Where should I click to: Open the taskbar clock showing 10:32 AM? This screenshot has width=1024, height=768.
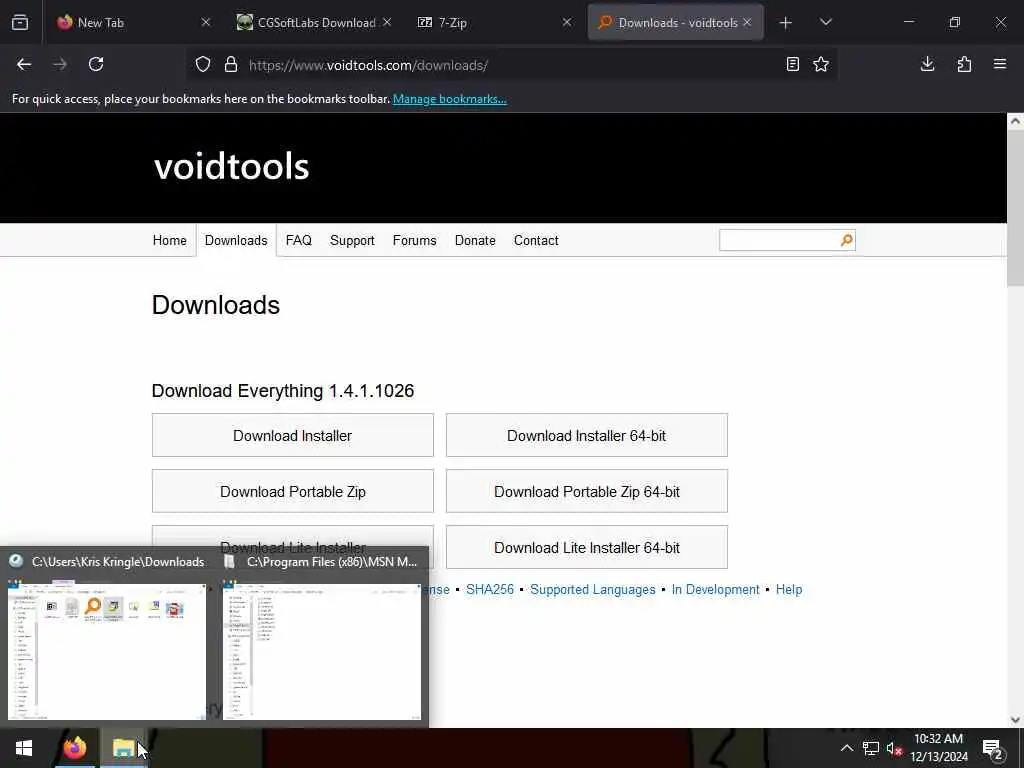click(x=938, y=748)
